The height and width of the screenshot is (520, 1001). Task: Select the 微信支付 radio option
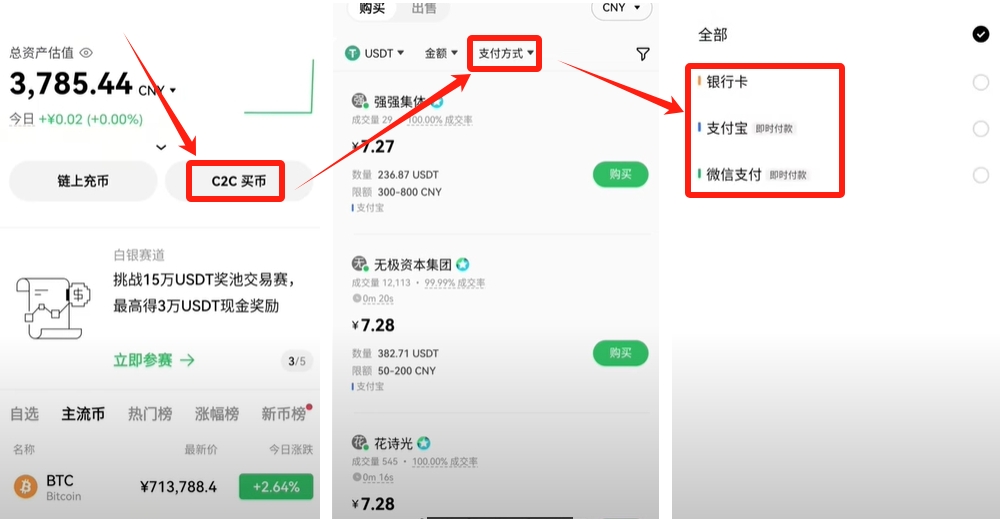coord(981,175)
